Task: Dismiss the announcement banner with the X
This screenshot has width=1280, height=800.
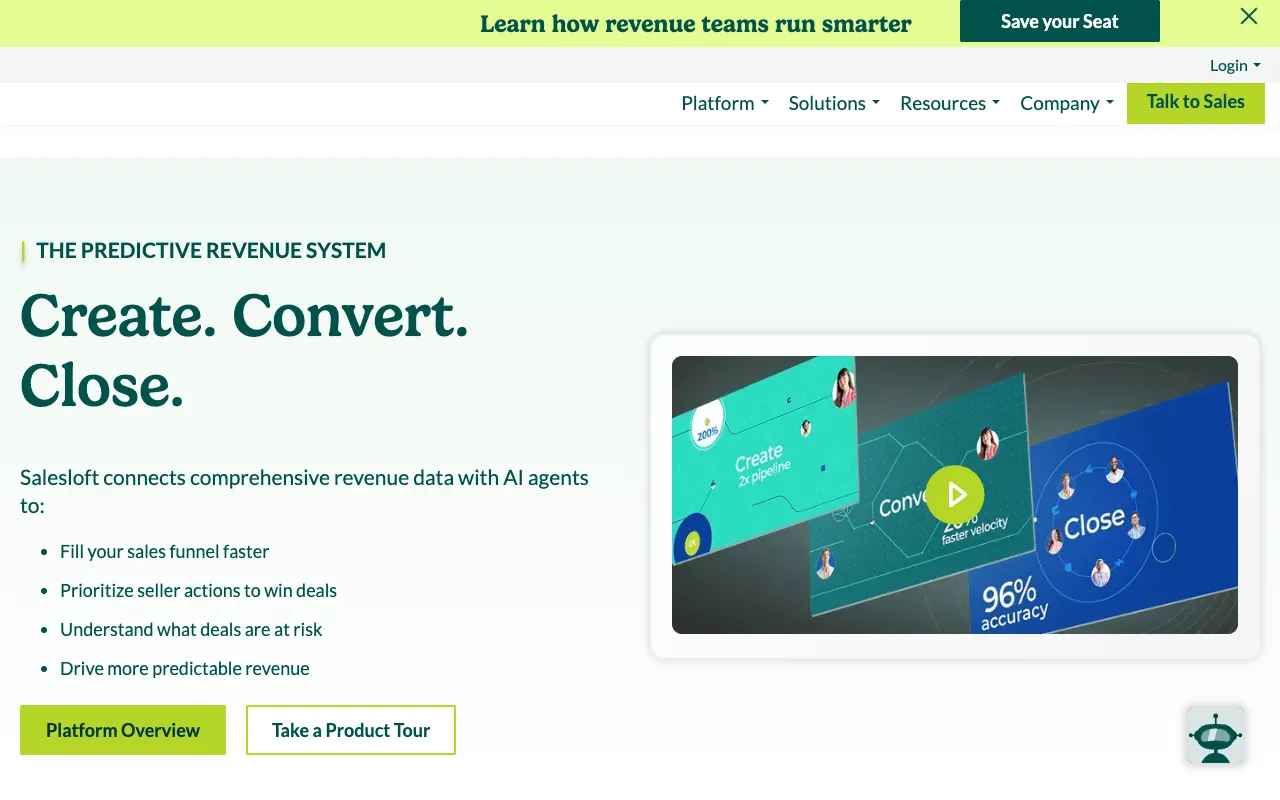Action: [x=1248, y=16]
